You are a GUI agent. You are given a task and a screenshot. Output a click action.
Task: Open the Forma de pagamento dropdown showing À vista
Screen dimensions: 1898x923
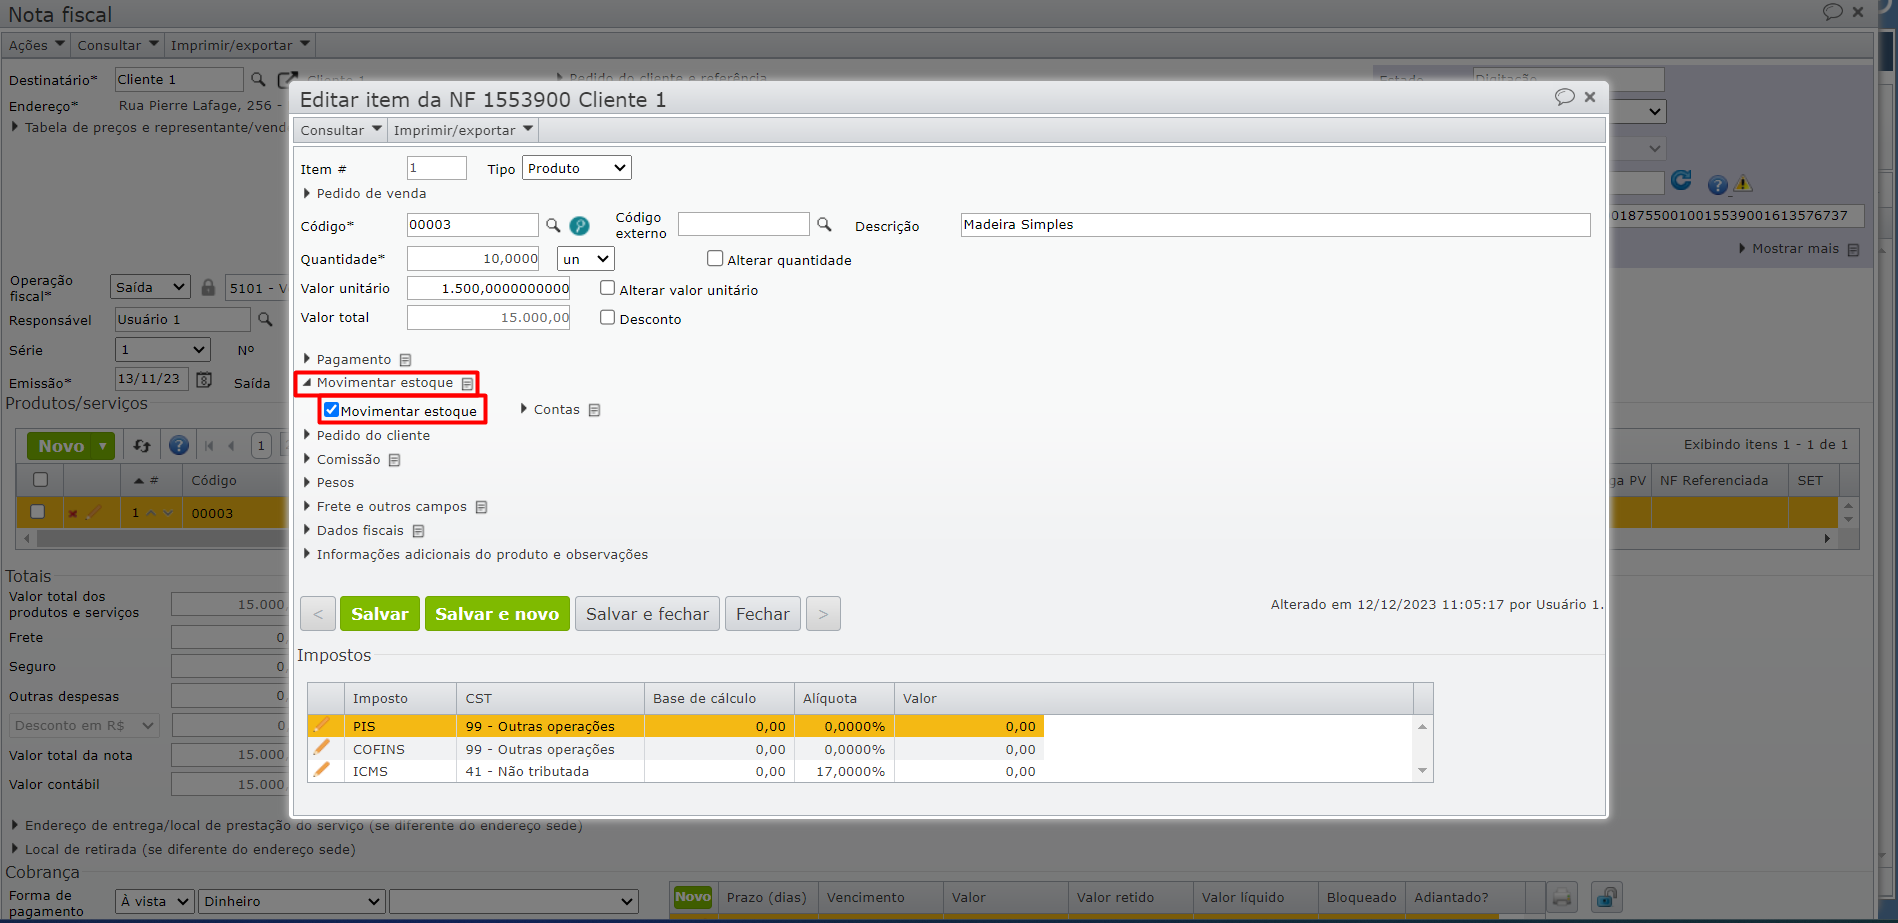(x=155, y=901)
